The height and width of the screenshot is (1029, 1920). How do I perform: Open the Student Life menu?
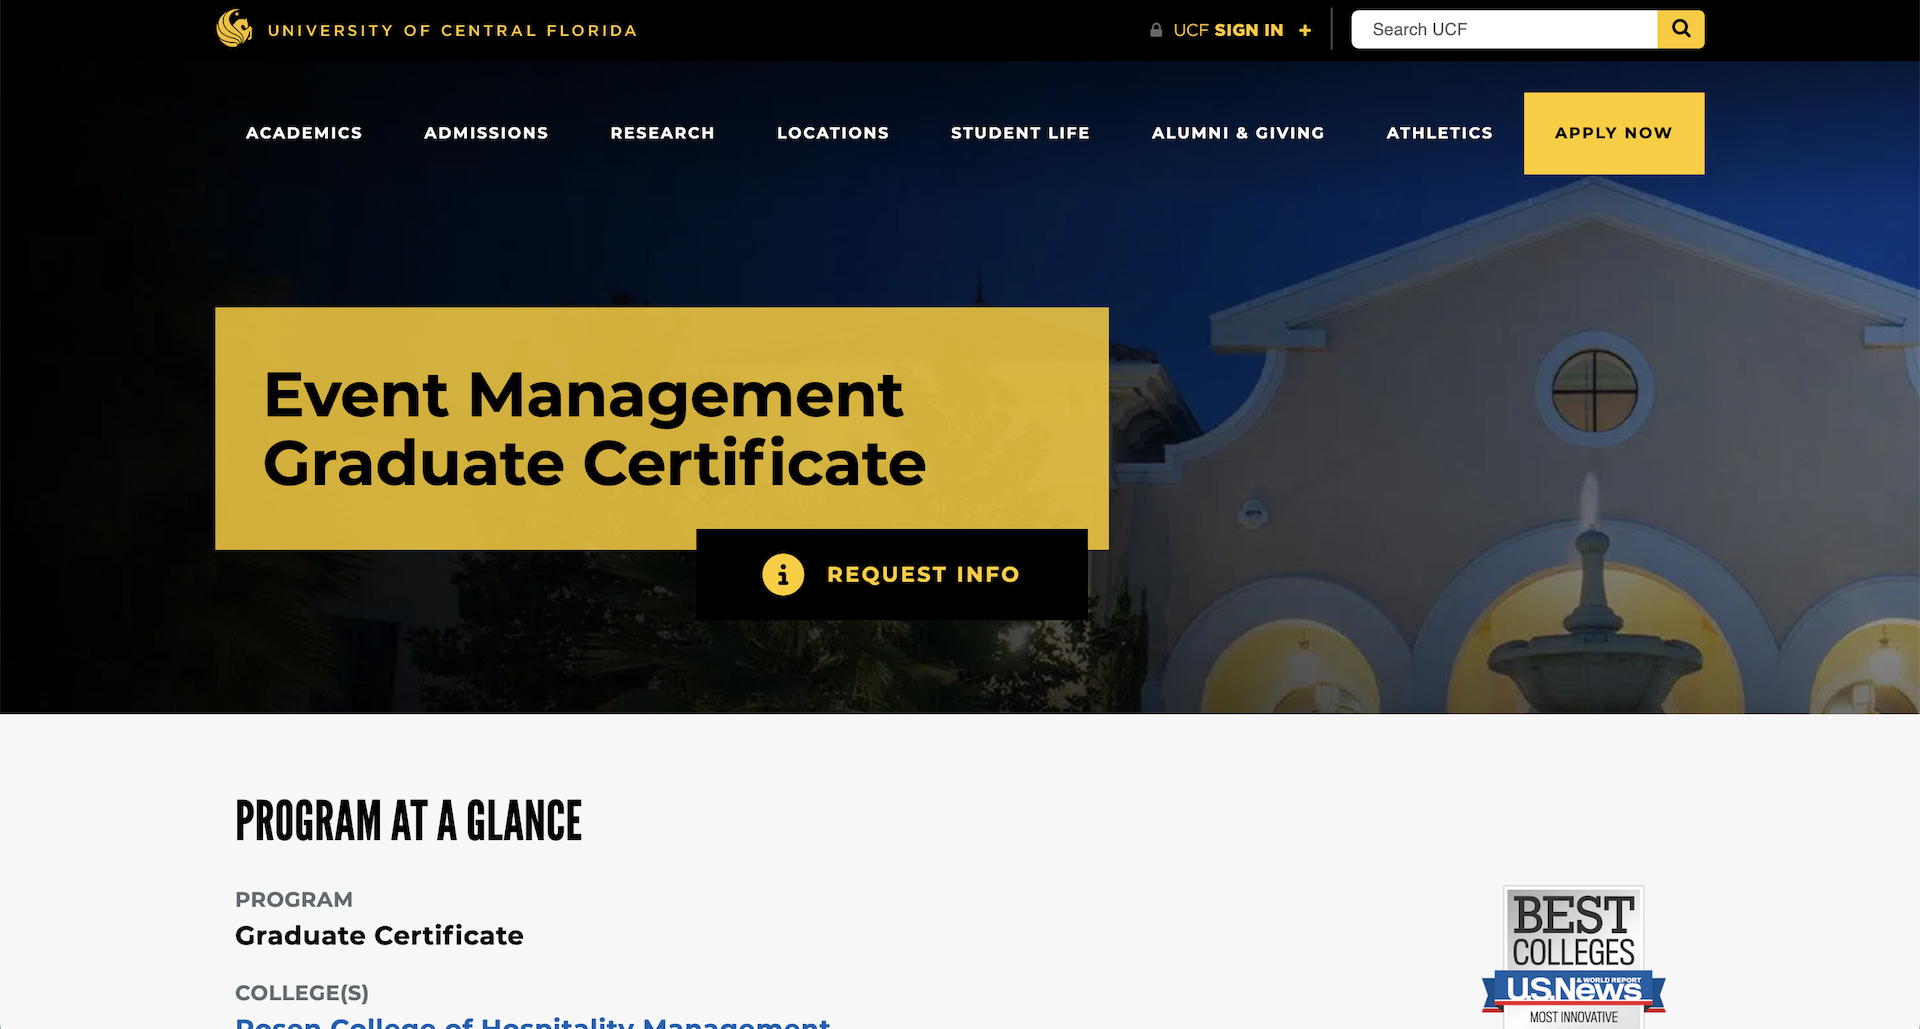click(1020, 133)
